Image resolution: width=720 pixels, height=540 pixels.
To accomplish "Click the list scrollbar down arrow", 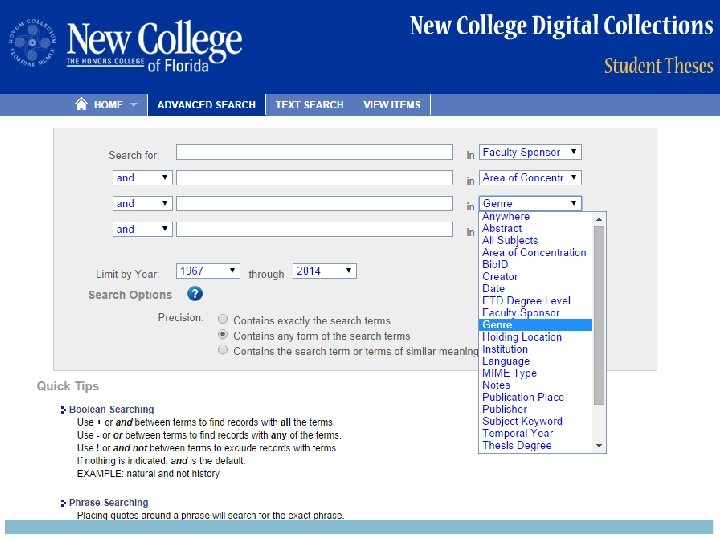I will point(599,445).
